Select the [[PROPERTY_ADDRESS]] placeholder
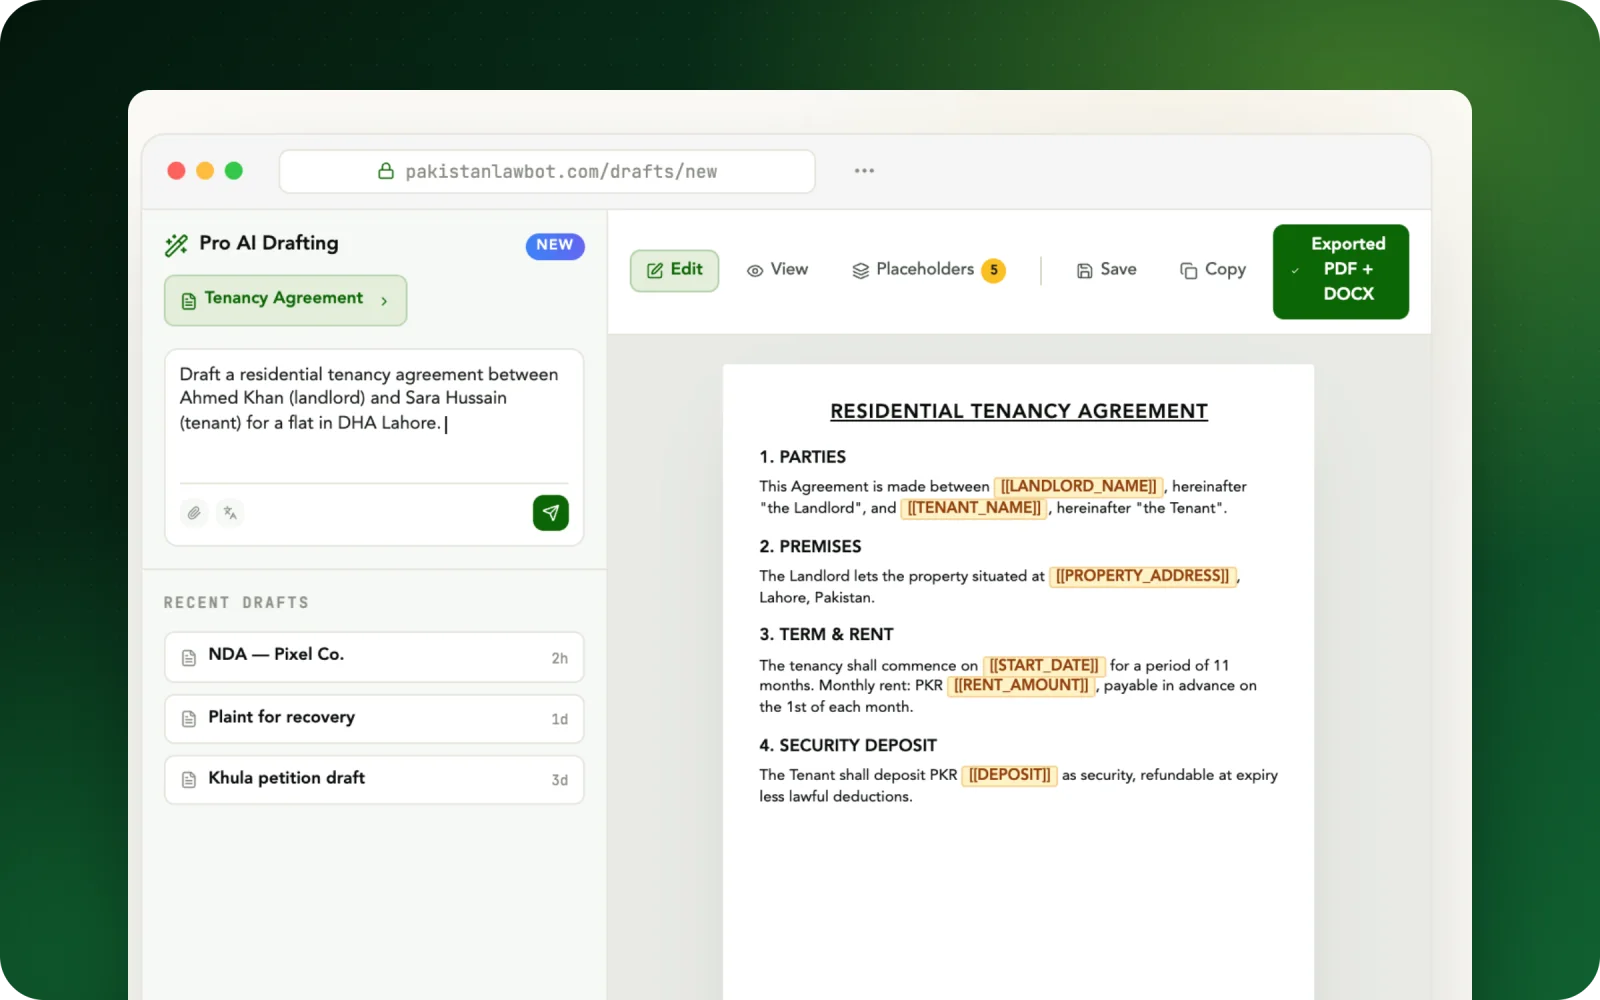Screen dimensions: 1600x1000 [1143, 576]
